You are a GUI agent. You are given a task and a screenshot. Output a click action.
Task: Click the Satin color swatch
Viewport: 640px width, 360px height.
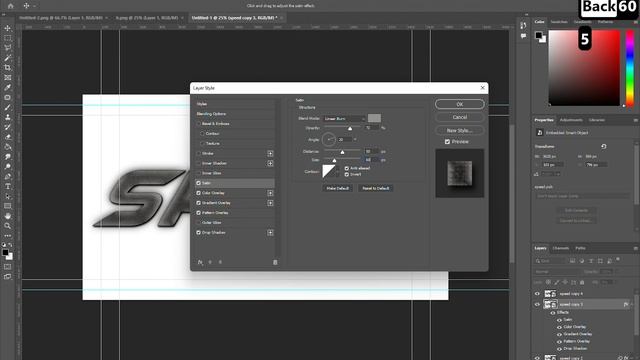pos(374,118)
